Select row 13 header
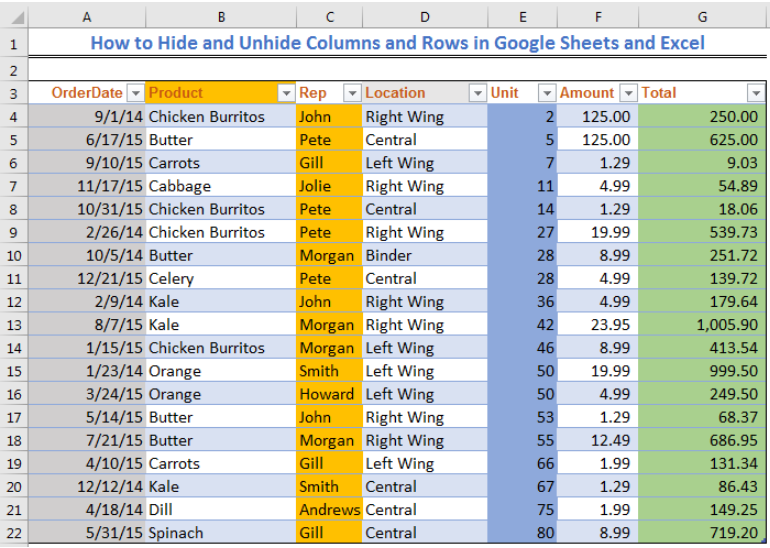 [x=14, y=325]
